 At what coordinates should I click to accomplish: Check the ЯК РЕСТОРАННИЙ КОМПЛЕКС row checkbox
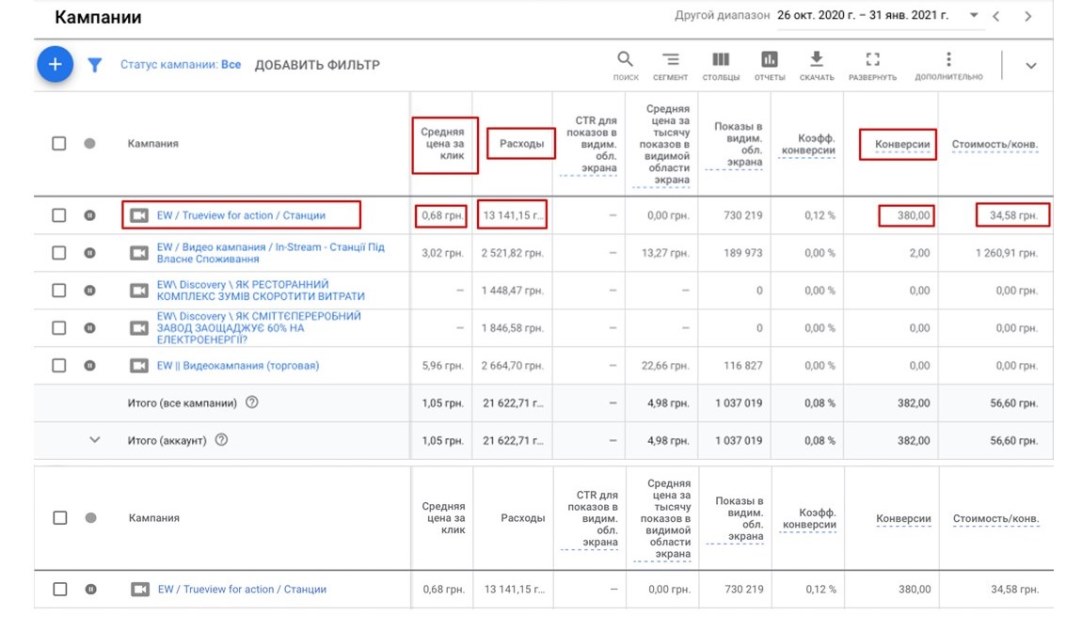click(x=59, y=290)
